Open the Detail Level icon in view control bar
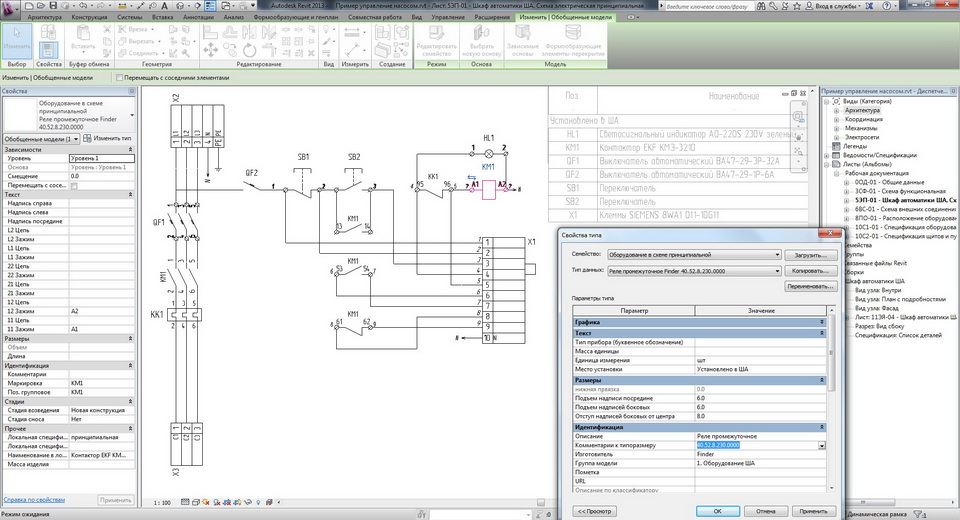This screenshot has height=520, width=960. pyautogui.click(x=186, y=502)
